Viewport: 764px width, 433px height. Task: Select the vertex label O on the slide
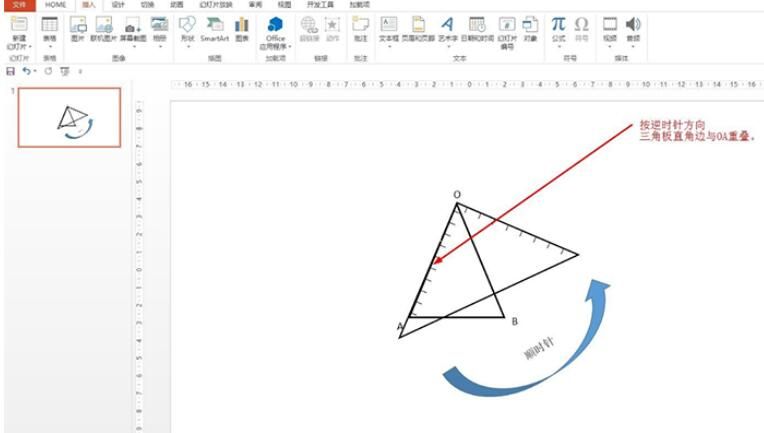[457, 195]
